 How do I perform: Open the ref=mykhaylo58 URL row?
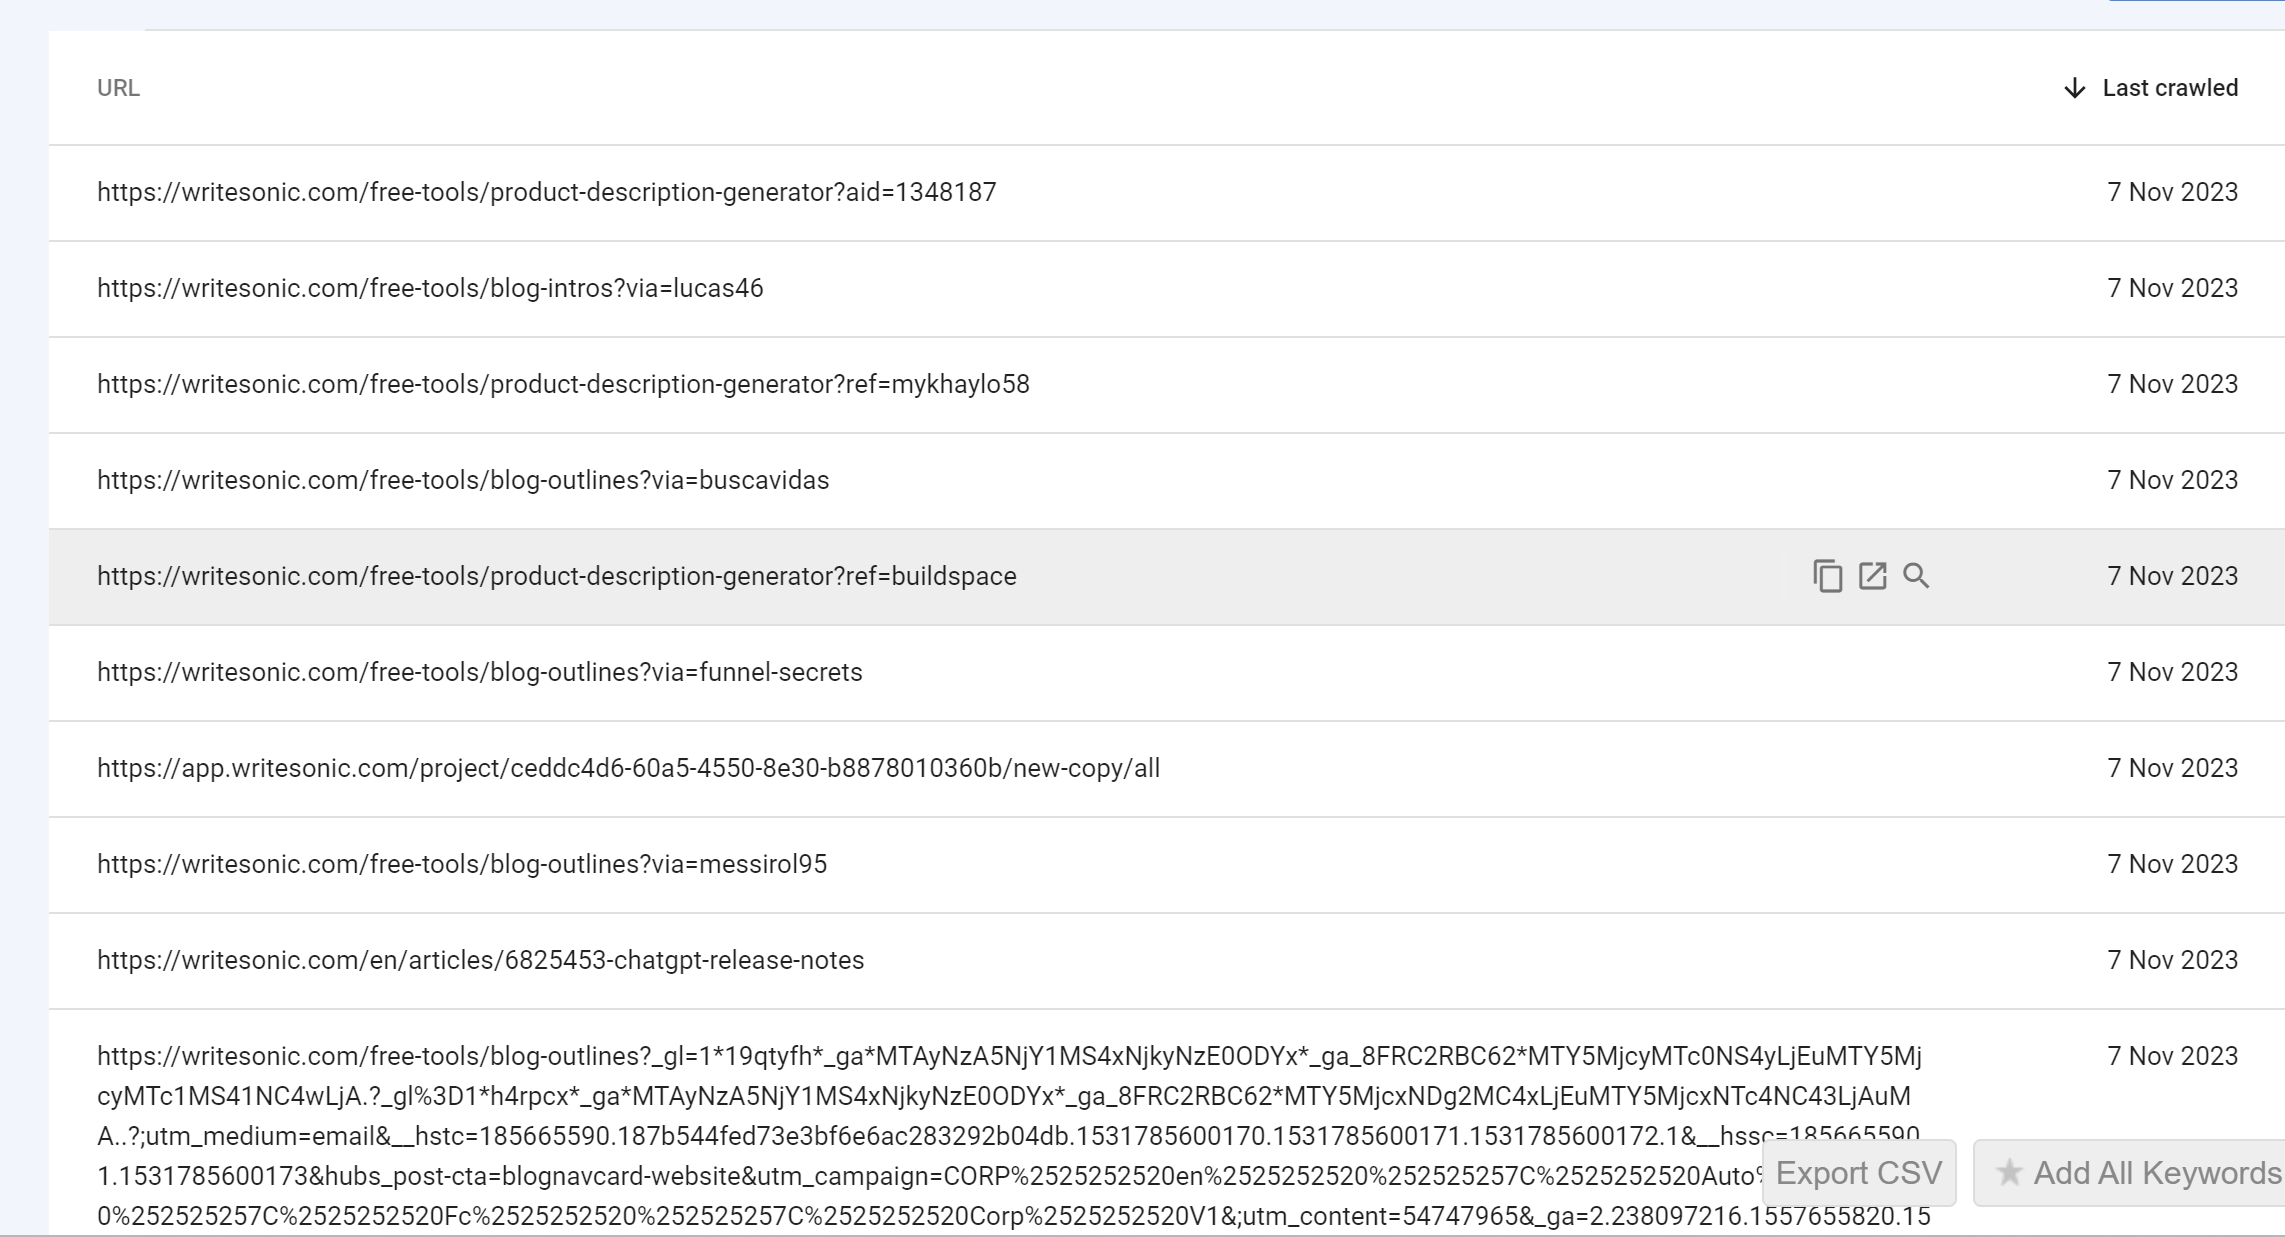pos(563,384)
